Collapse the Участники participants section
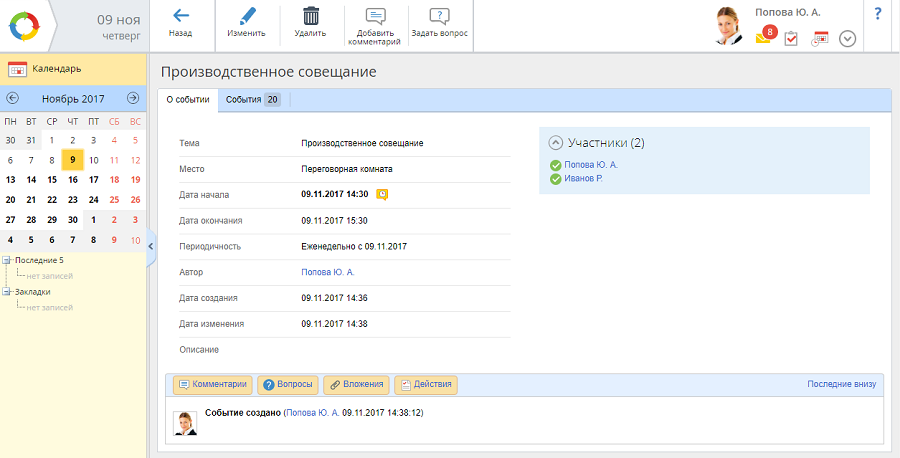900x458 pixels. coord(556,143)
